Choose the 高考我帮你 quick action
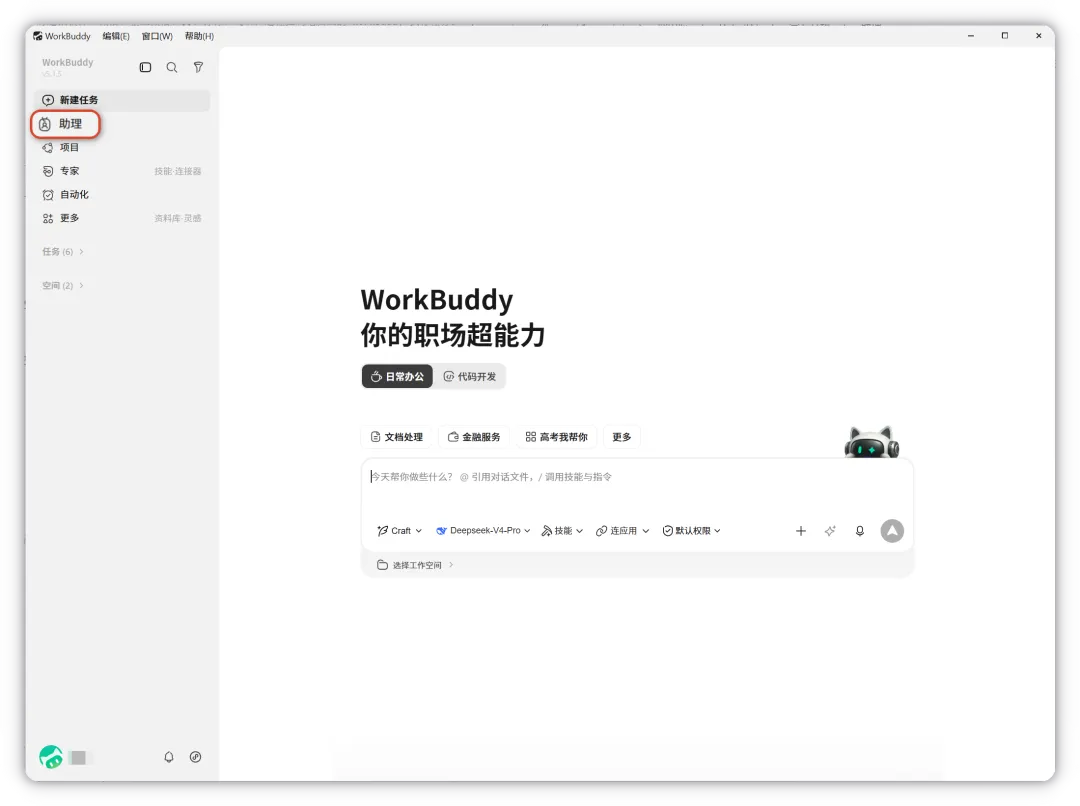Viewport: 1080px width, 806px height. 557,437
